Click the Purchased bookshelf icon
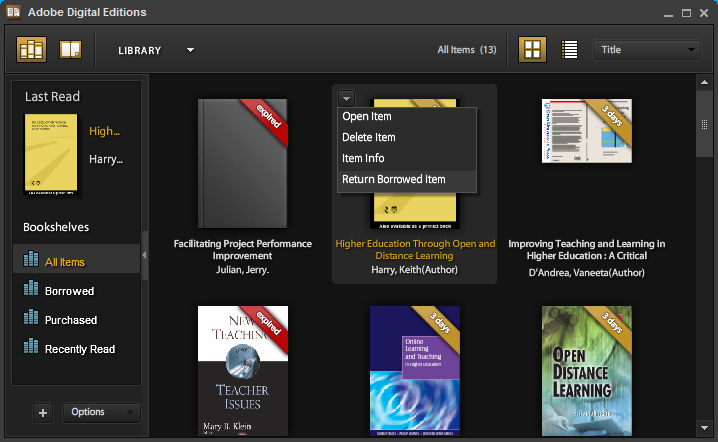 click(x=31, y=316)
